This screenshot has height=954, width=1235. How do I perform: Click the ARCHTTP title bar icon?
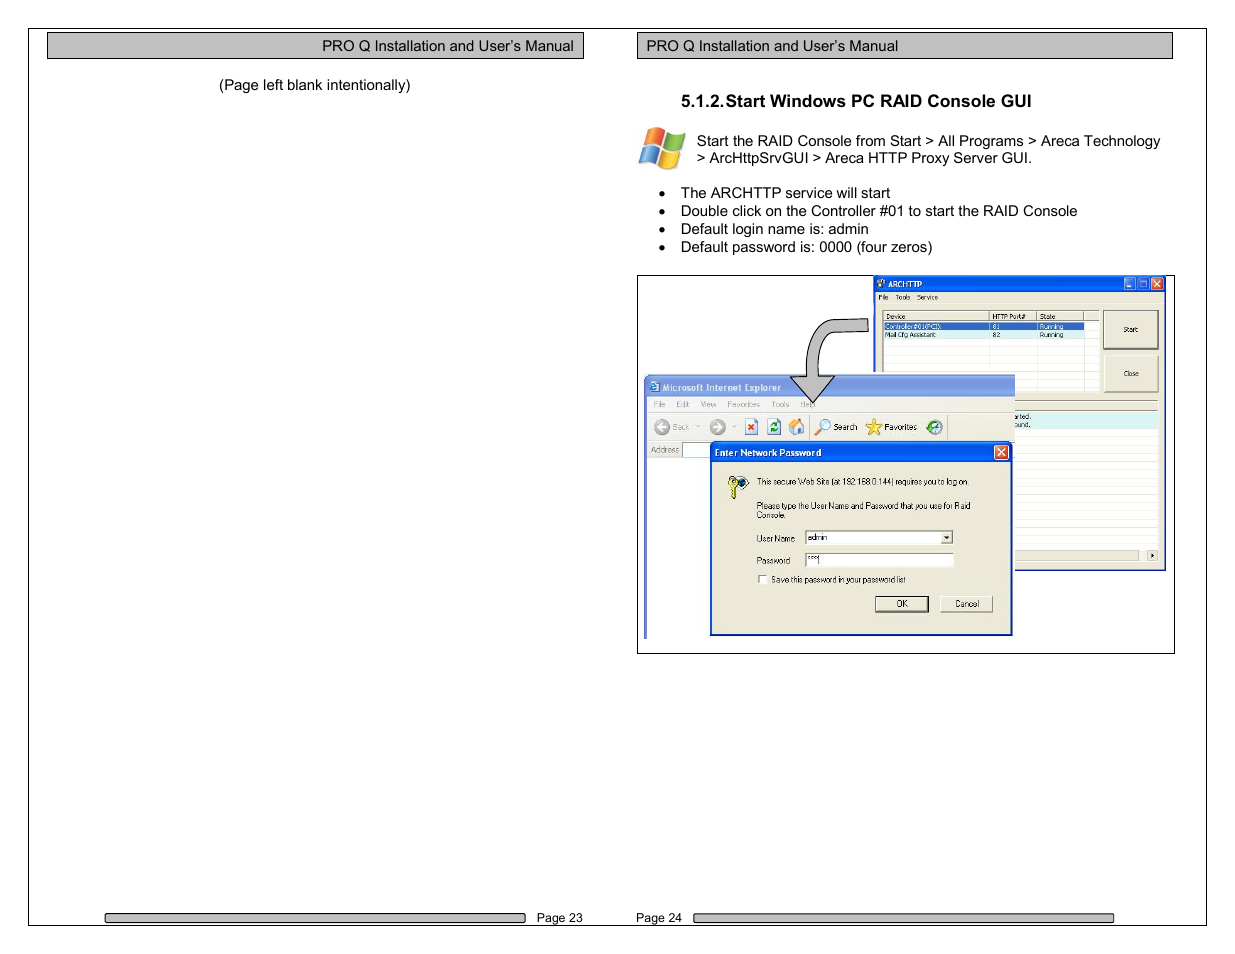pos(881,284)
